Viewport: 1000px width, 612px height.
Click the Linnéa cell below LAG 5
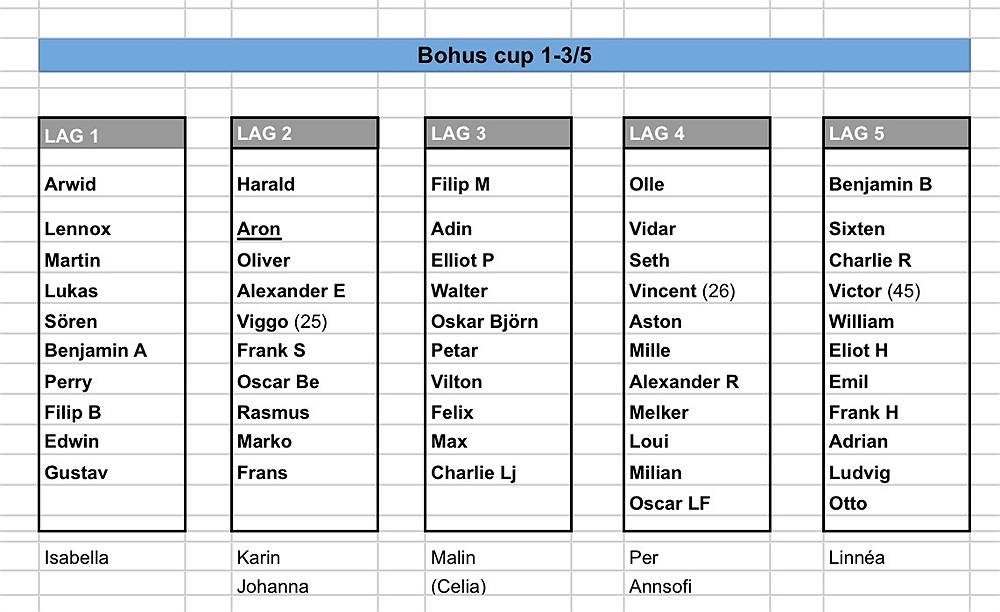[857, 558]
